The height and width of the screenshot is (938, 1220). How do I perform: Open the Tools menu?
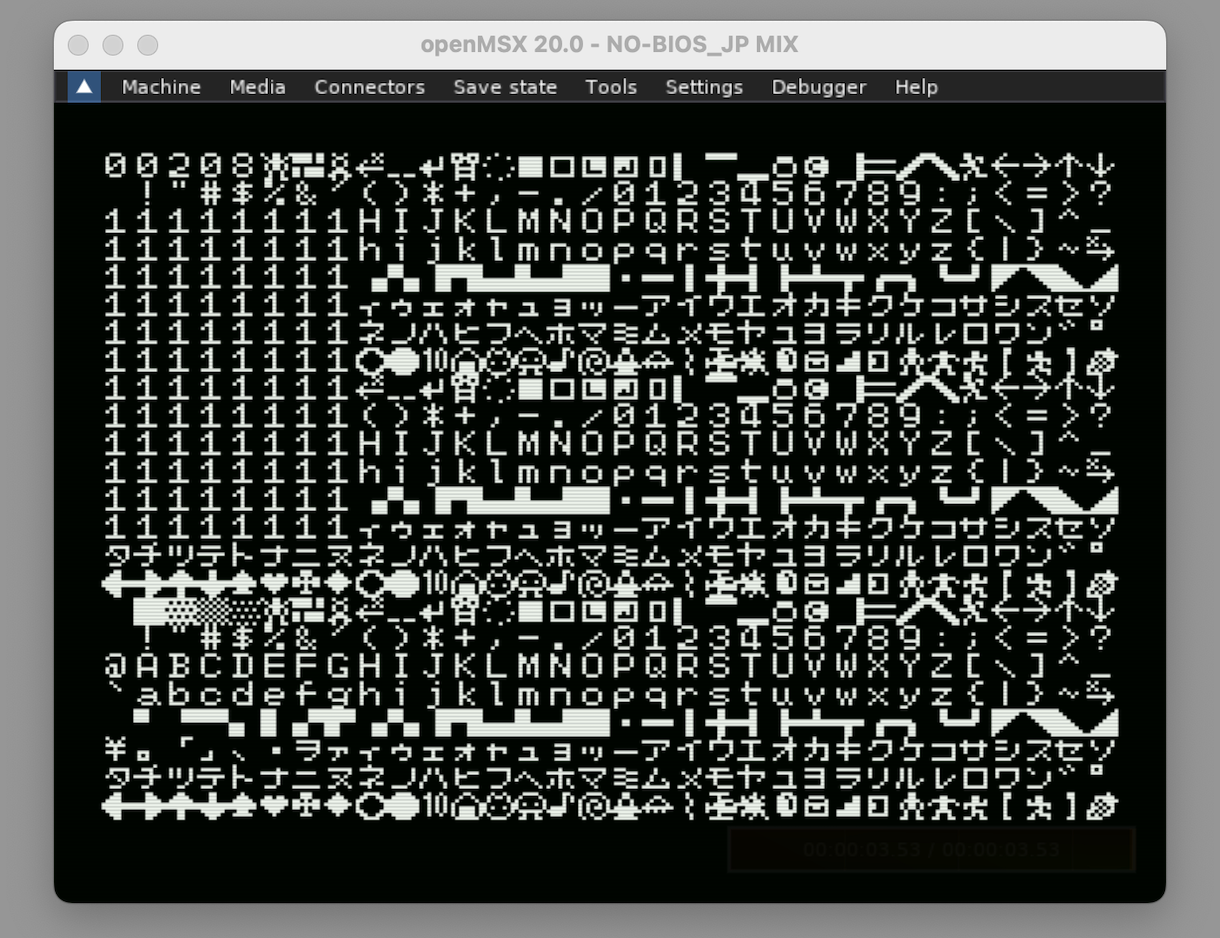[x=611, y=87]
